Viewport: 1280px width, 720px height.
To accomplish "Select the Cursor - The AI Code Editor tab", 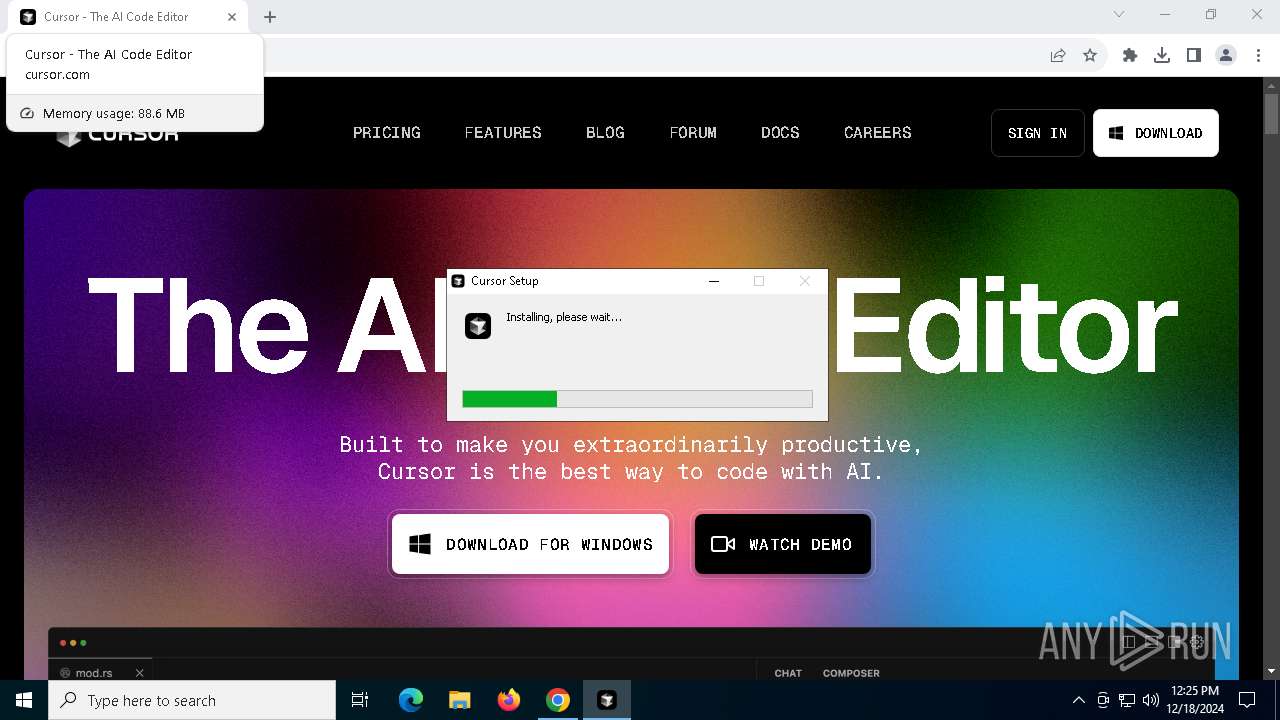I will point(128,17).
